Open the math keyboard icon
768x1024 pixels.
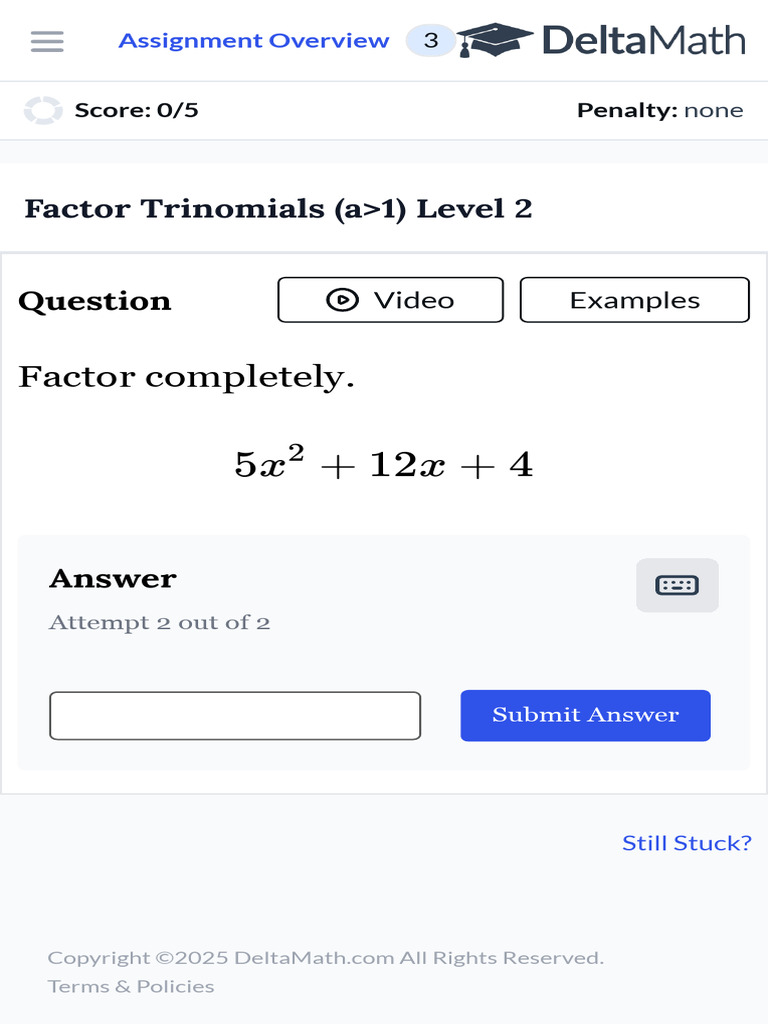[677, 585]
